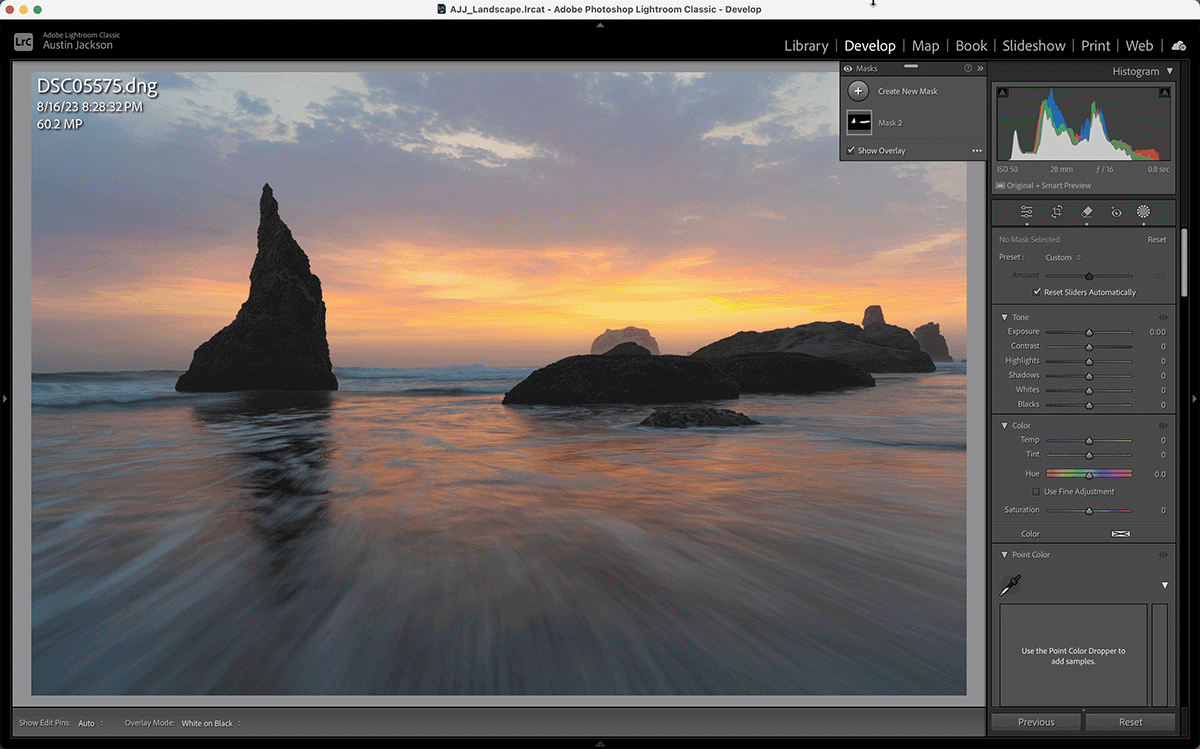The width and height of the screenshot is (1200, 749).
Task: Open the Masks panel help icon
Action: click(x=967, y=68)
